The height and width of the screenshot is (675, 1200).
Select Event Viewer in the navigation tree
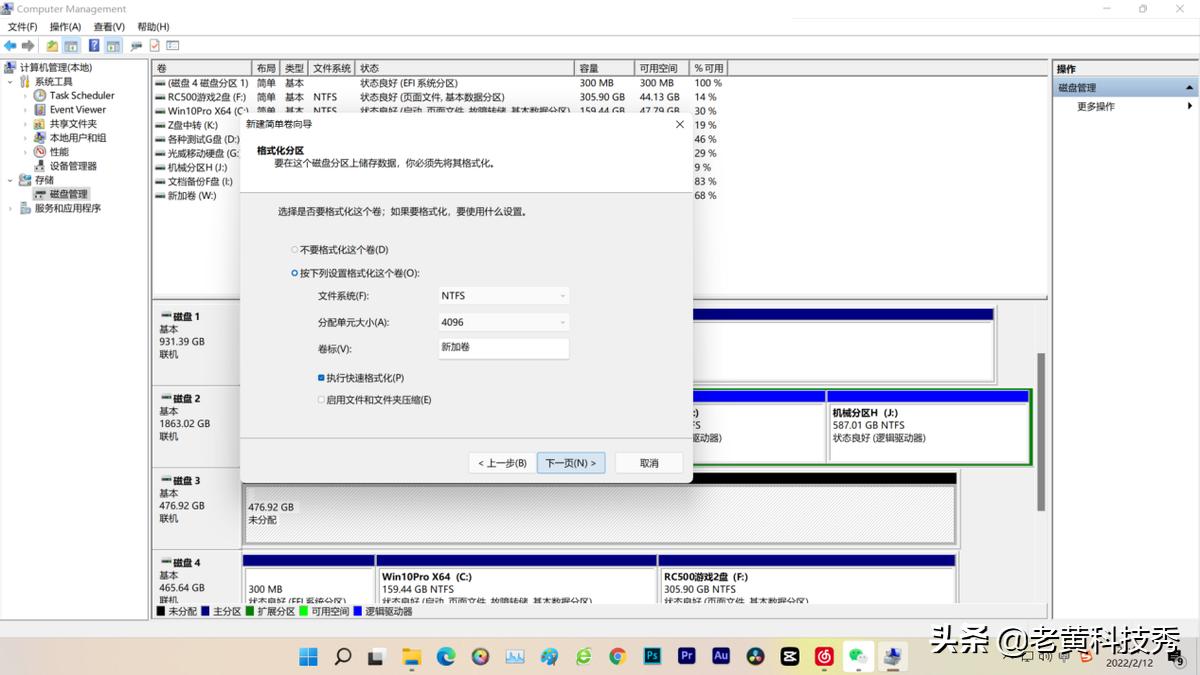click(x=77, y=110)
